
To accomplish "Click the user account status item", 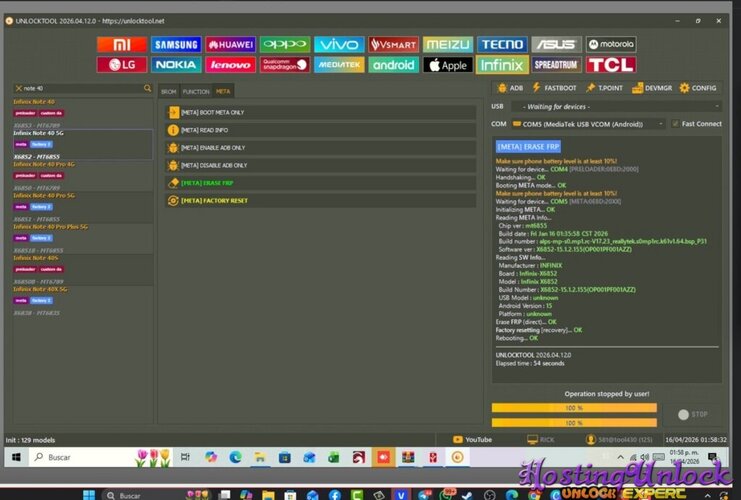I will click(x=619, y=440).
